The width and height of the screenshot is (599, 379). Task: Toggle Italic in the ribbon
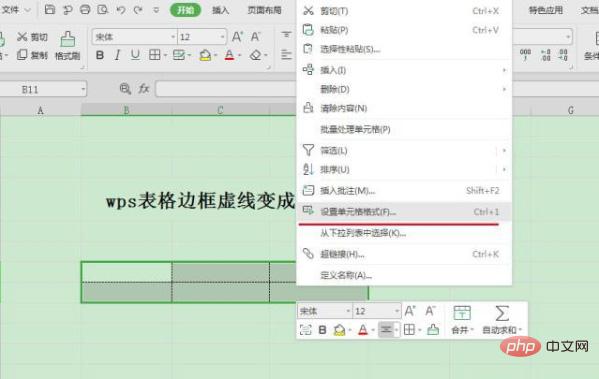point(117,55)
